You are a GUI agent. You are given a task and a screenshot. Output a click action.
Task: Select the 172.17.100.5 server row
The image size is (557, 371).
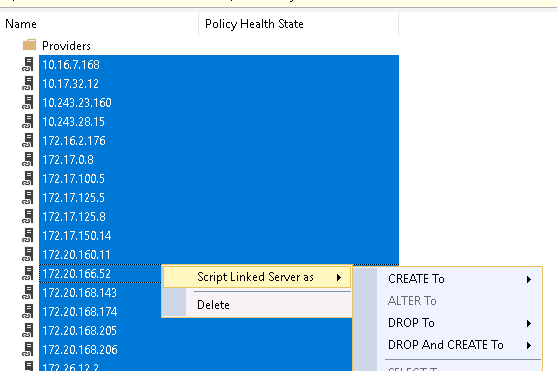[x=219, y=179]
